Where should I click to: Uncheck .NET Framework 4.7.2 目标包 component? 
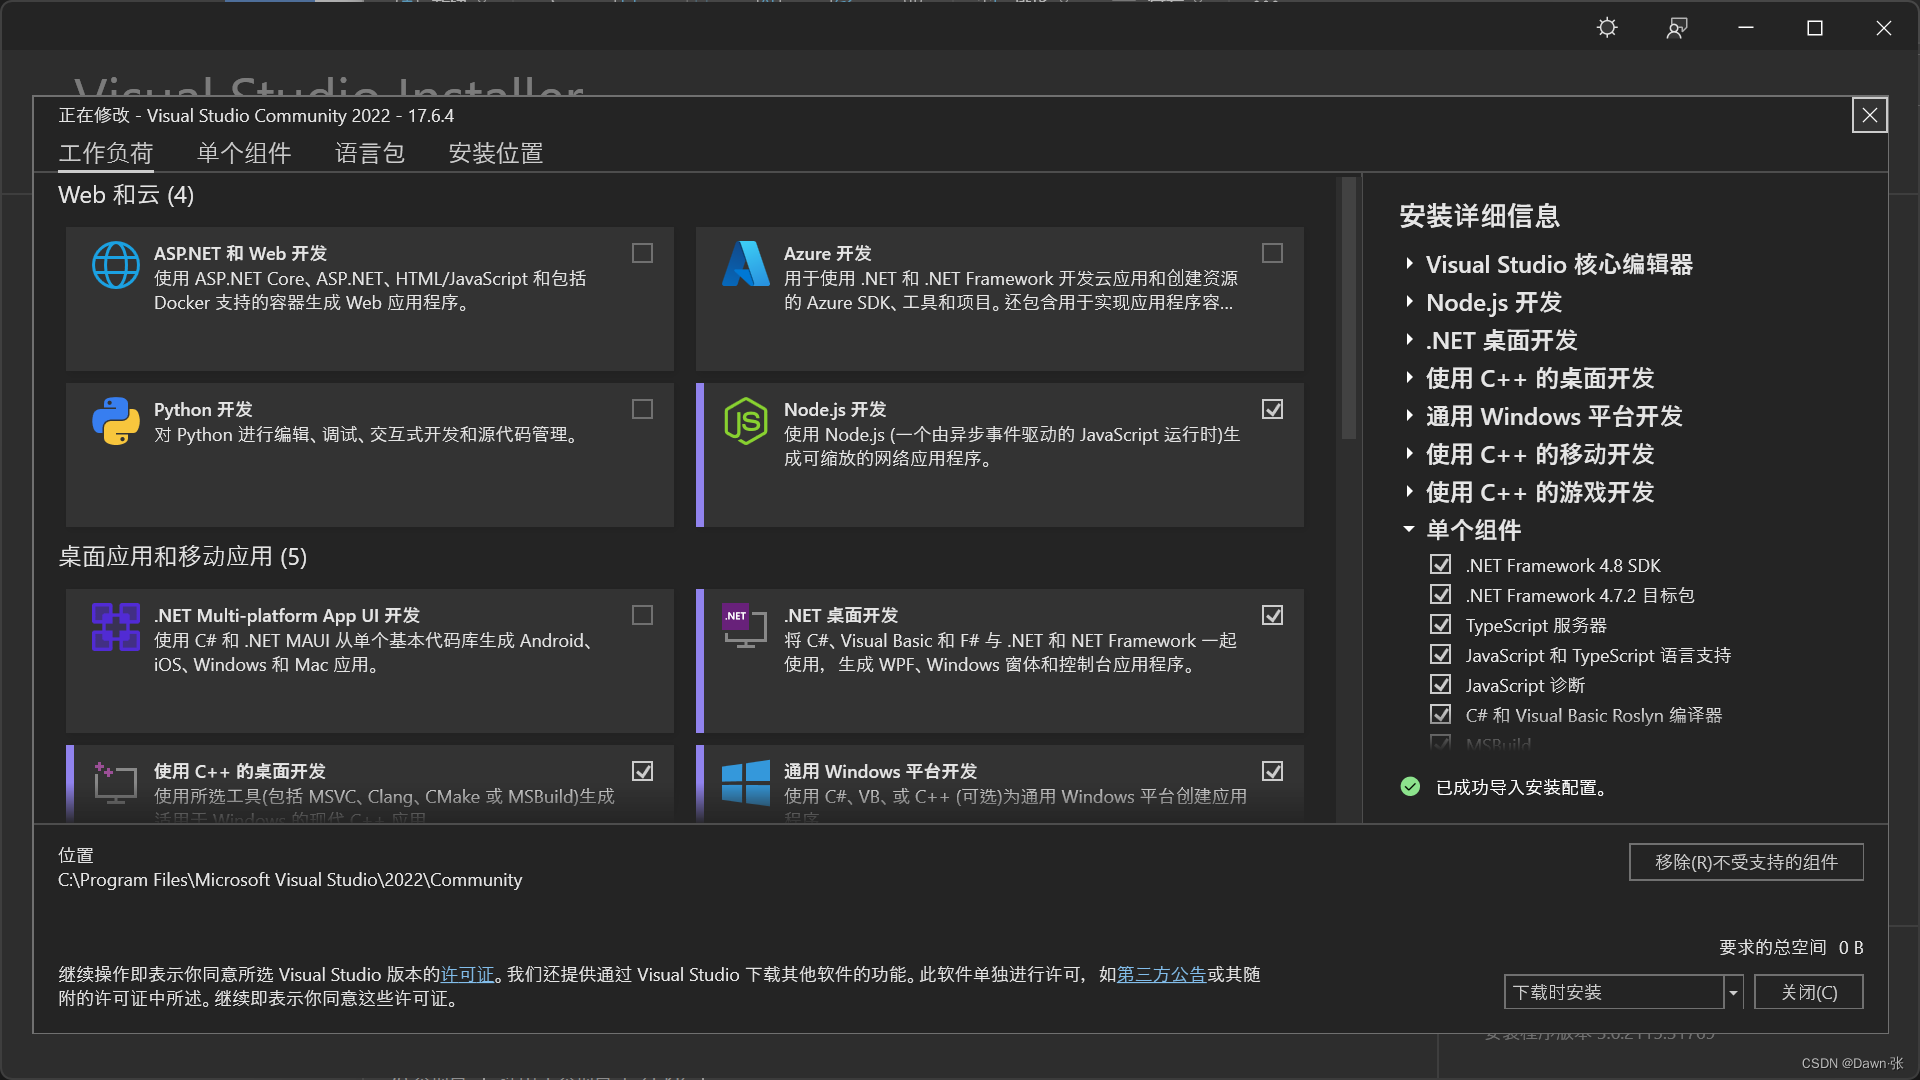tap(1440, 595)
